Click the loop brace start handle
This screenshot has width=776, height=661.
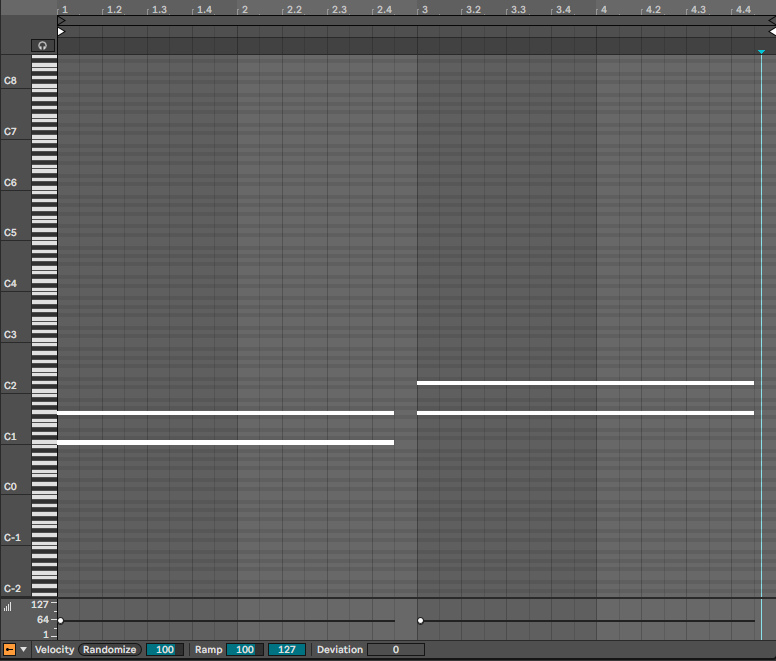[61, 20]
